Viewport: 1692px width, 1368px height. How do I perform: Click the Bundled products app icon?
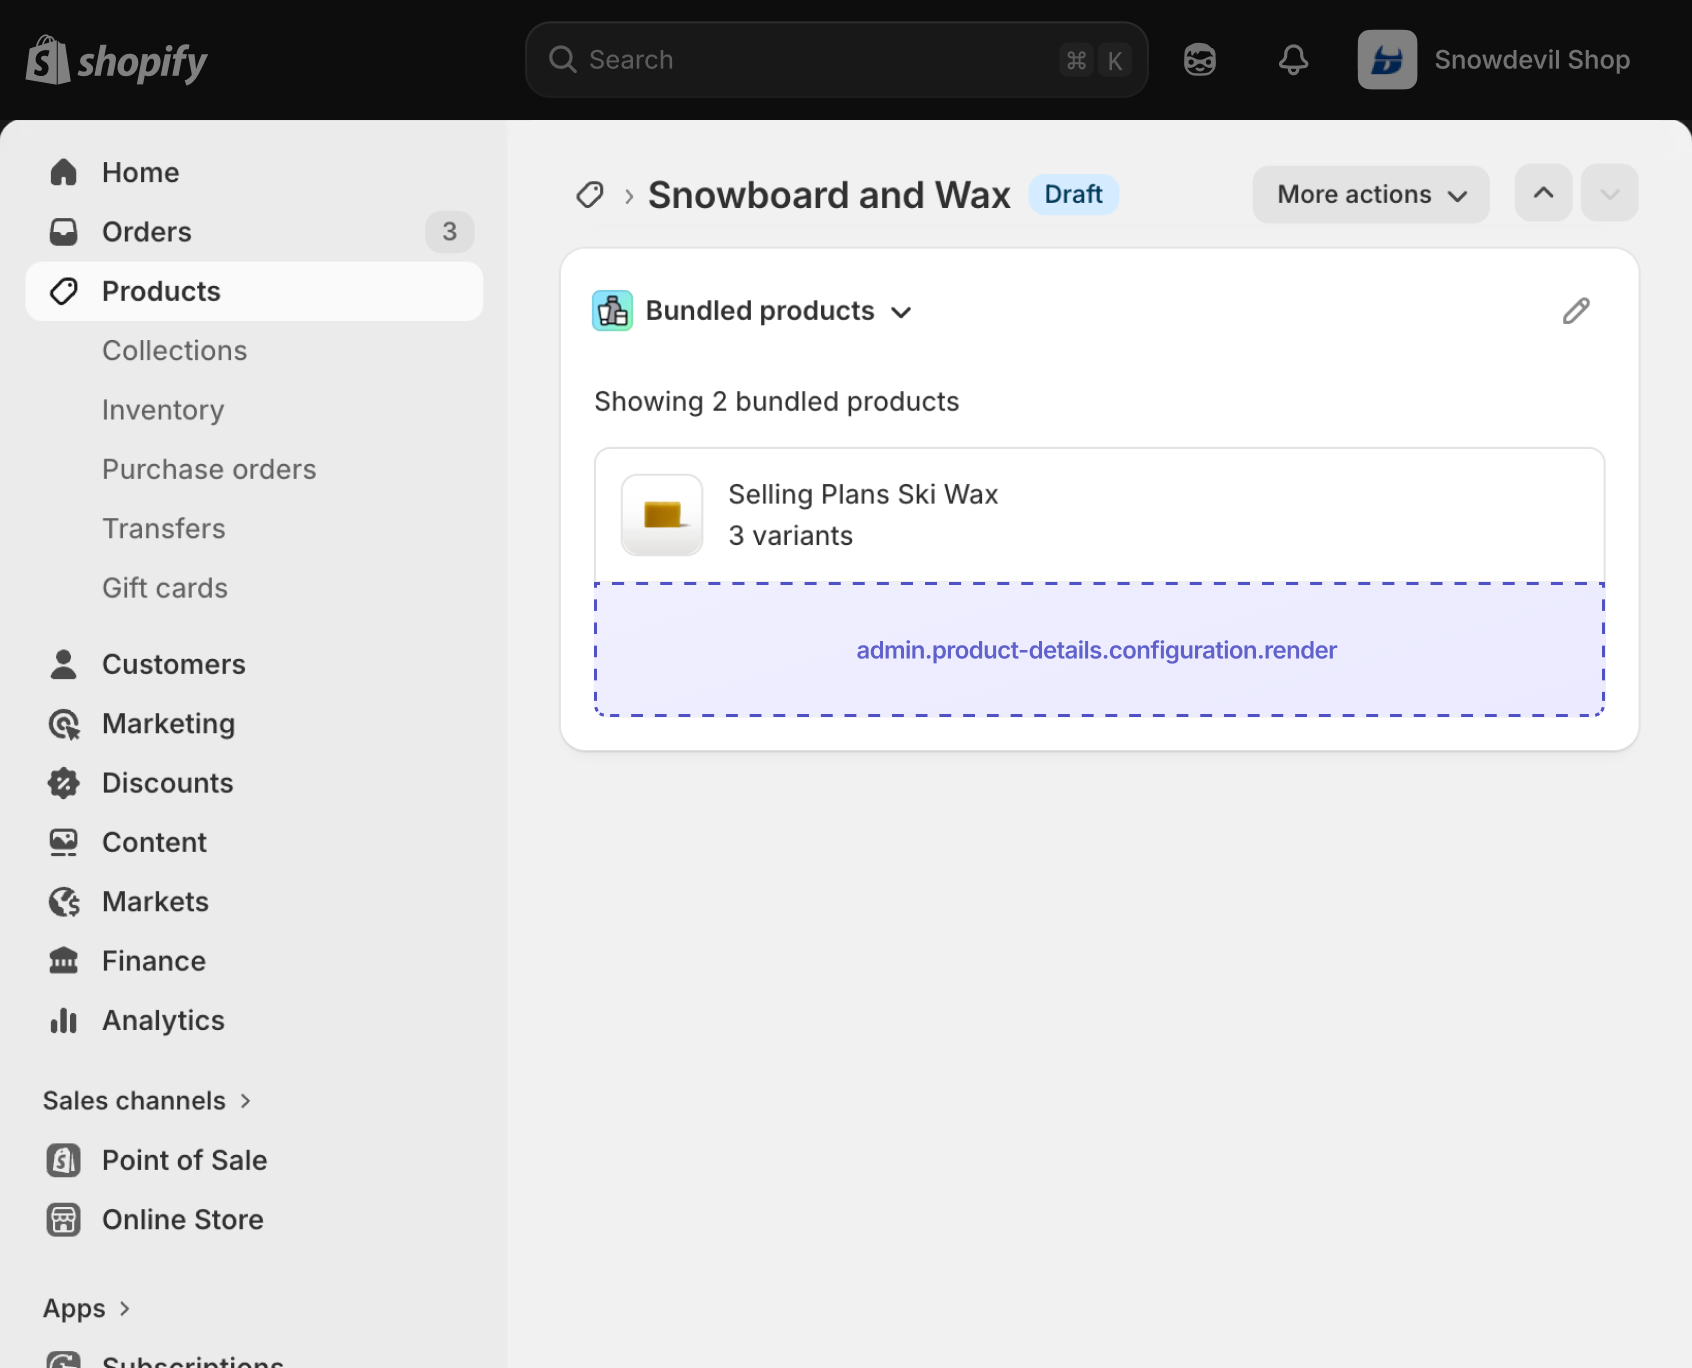click(612, 311)
